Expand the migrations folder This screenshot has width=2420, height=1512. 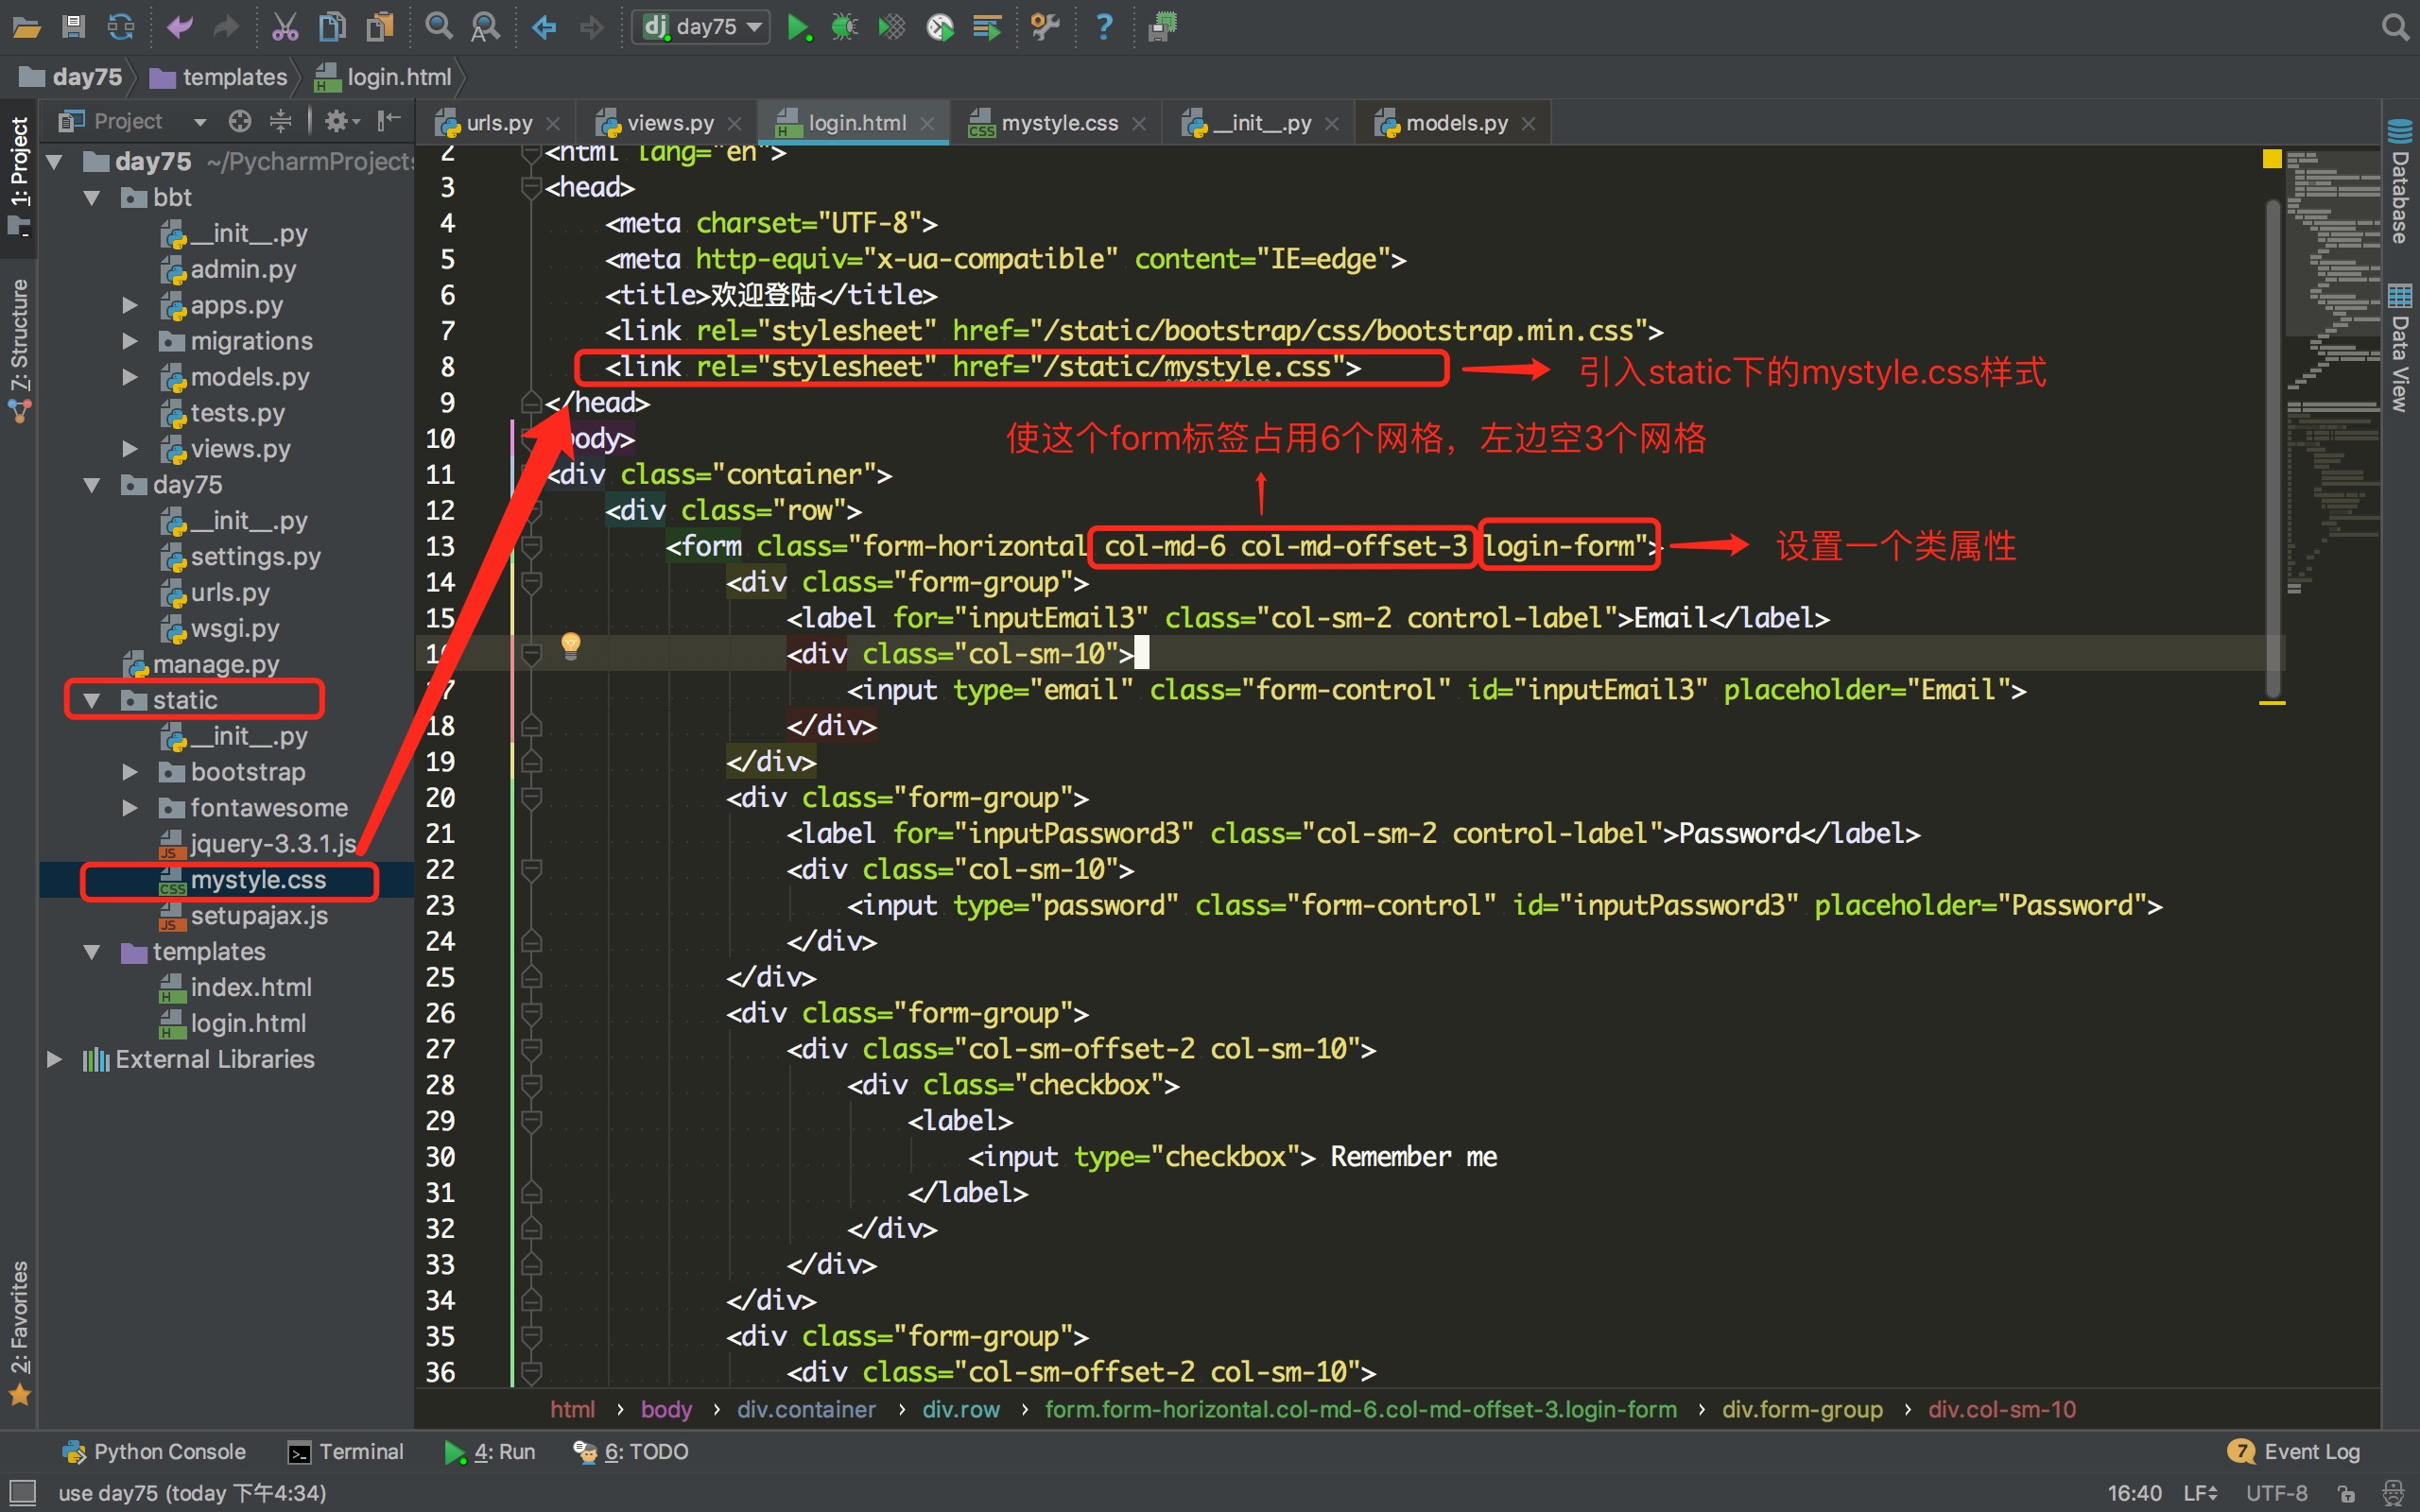pos(130,342)
